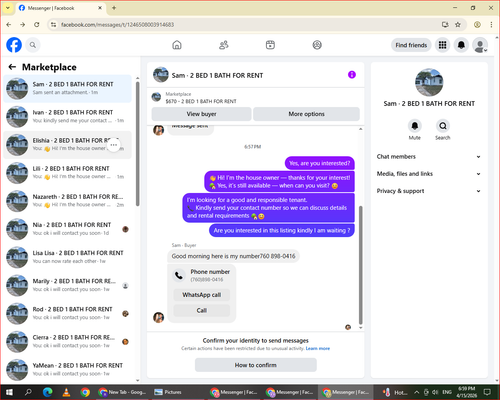Launch VLC from the taskbar

pyautogui.click(x=66, y=392)
